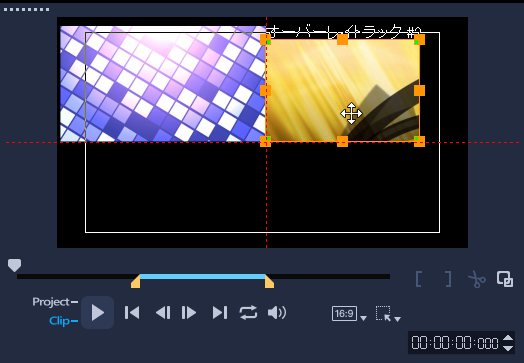
Task: Click the Play button
Action: point(98,313)
